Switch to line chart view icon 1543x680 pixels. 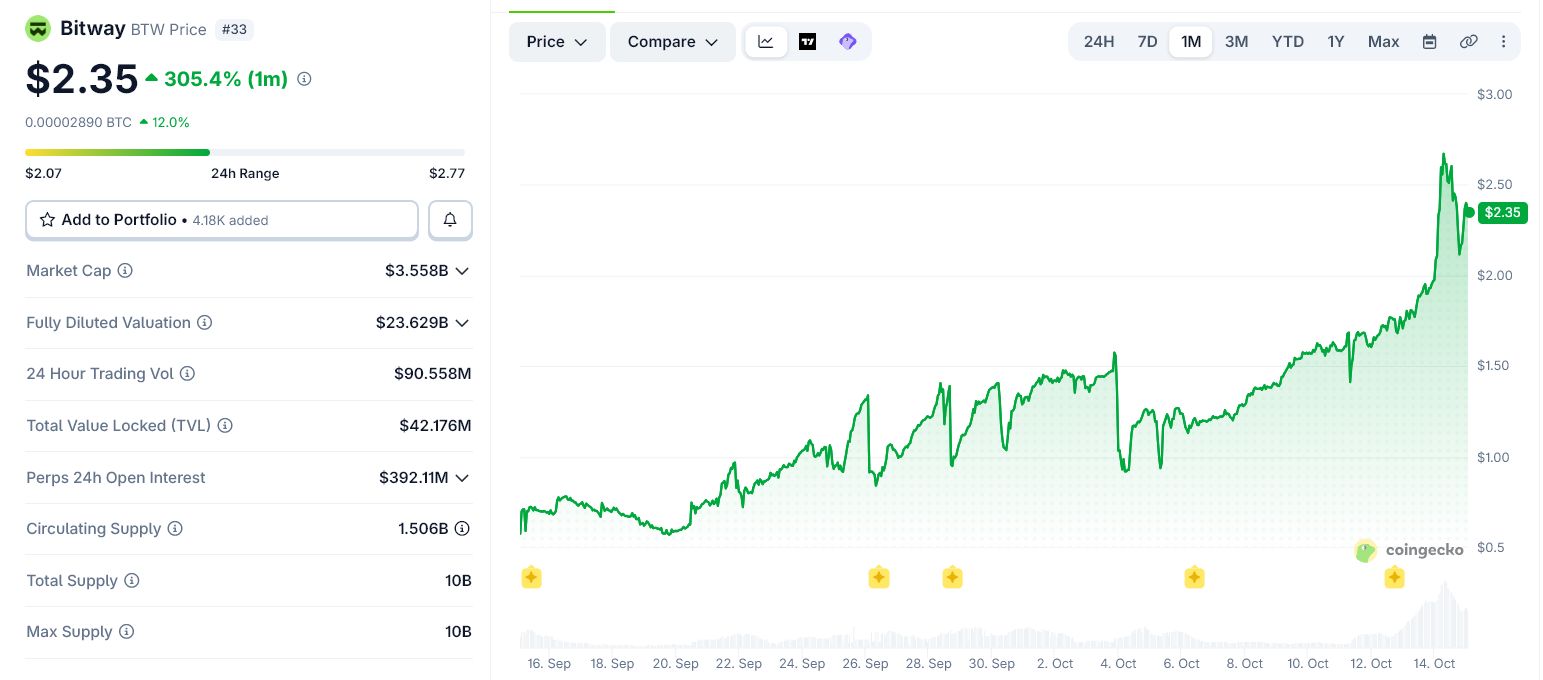point(766,42)
